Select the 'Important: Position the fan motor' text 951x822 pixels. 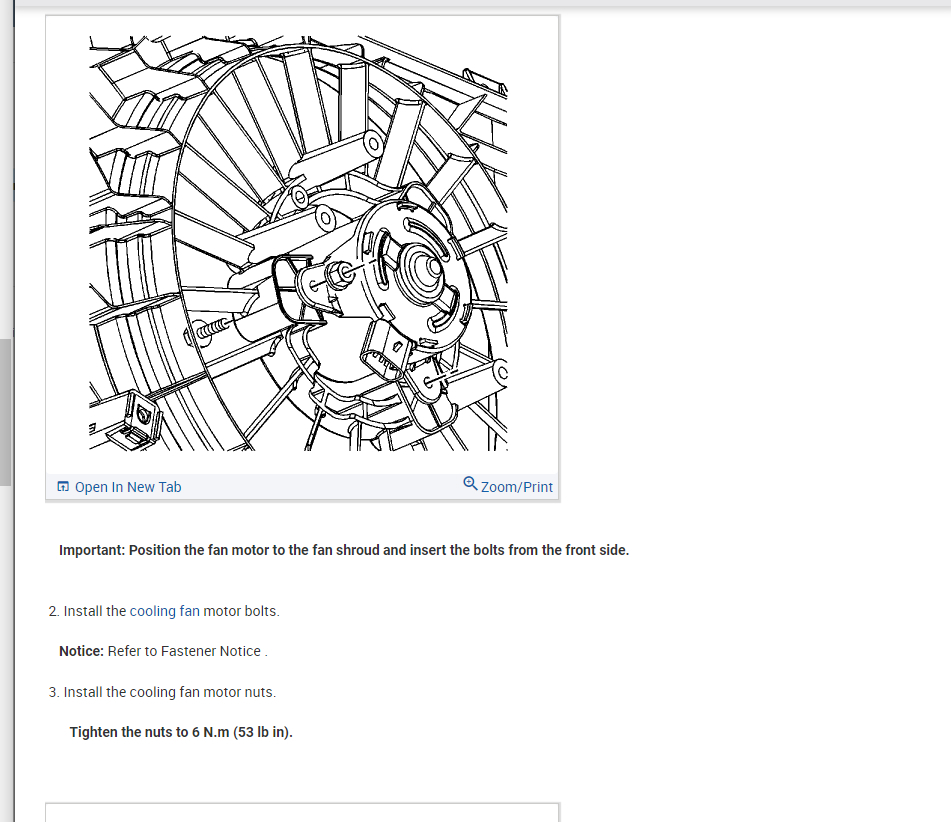point(344,550)
